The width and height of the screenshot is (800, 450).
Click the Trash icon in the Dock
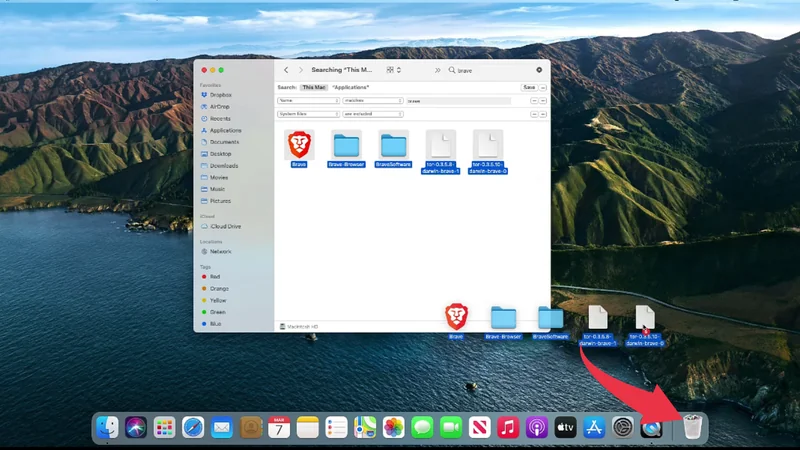coord(693,427)
